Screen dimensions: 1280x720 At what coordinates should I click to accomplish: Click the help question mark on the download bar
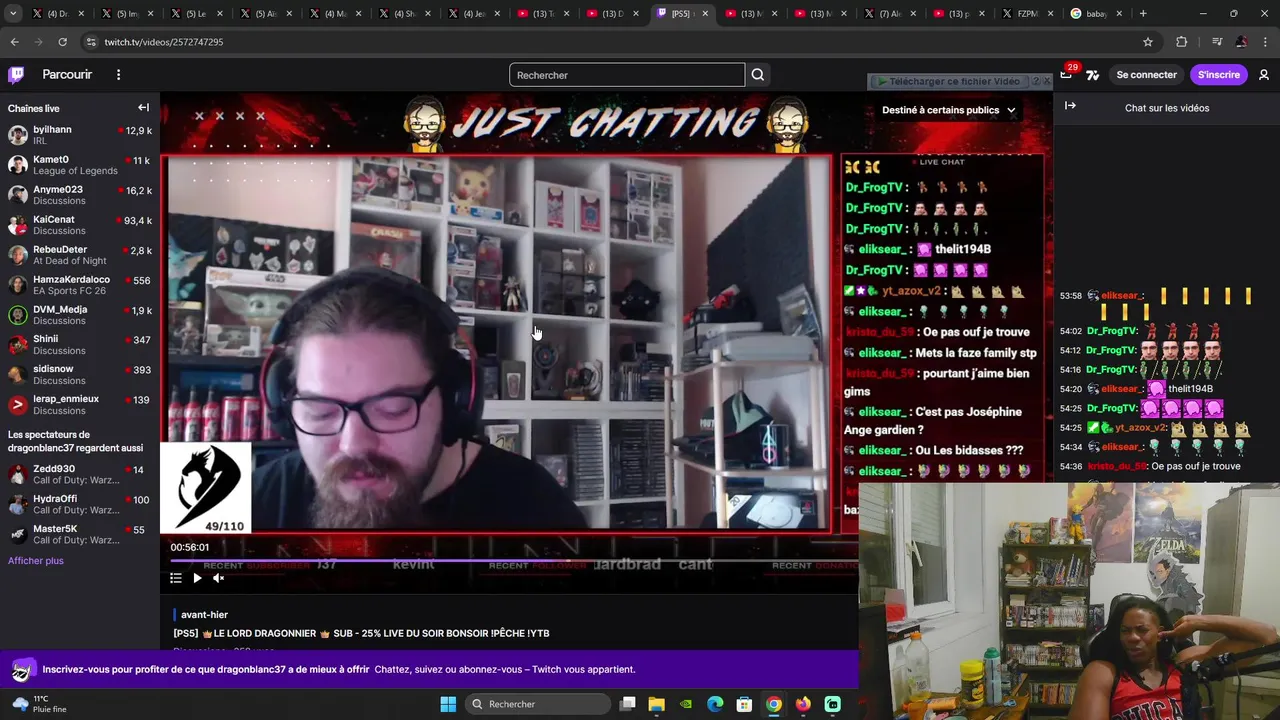point(1036,81)
